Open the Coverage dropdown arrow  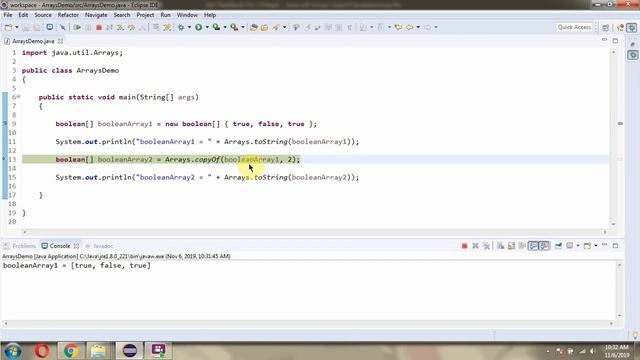pyautogui.click(x=225, y=27)
